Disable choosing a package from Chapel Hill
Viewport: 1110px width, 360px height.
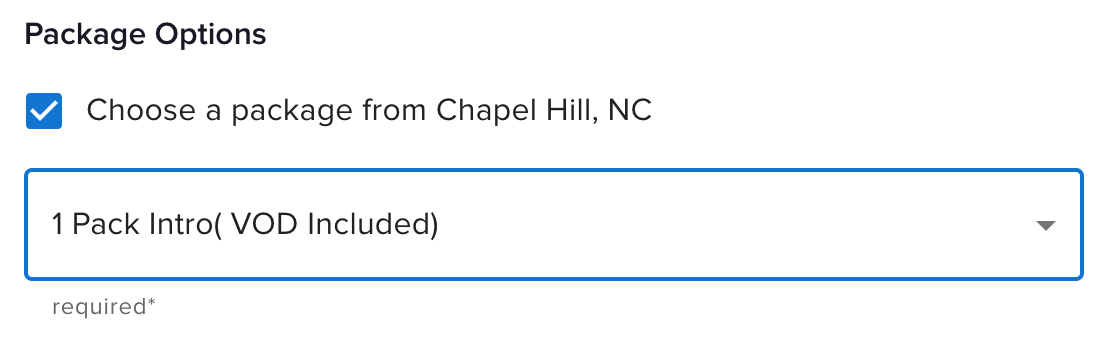coord(44,111)
